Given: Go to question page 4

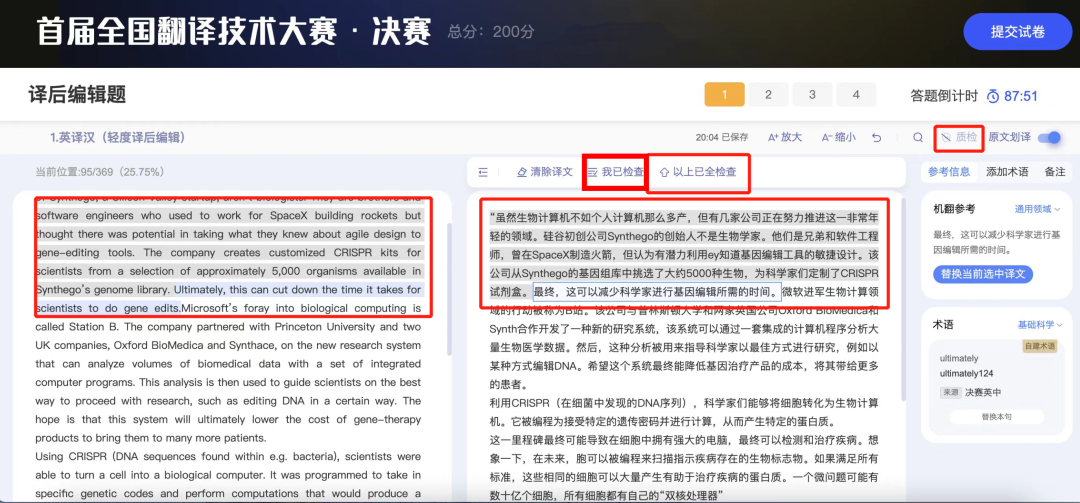Looking at the screenshot, I should (856, 95).
